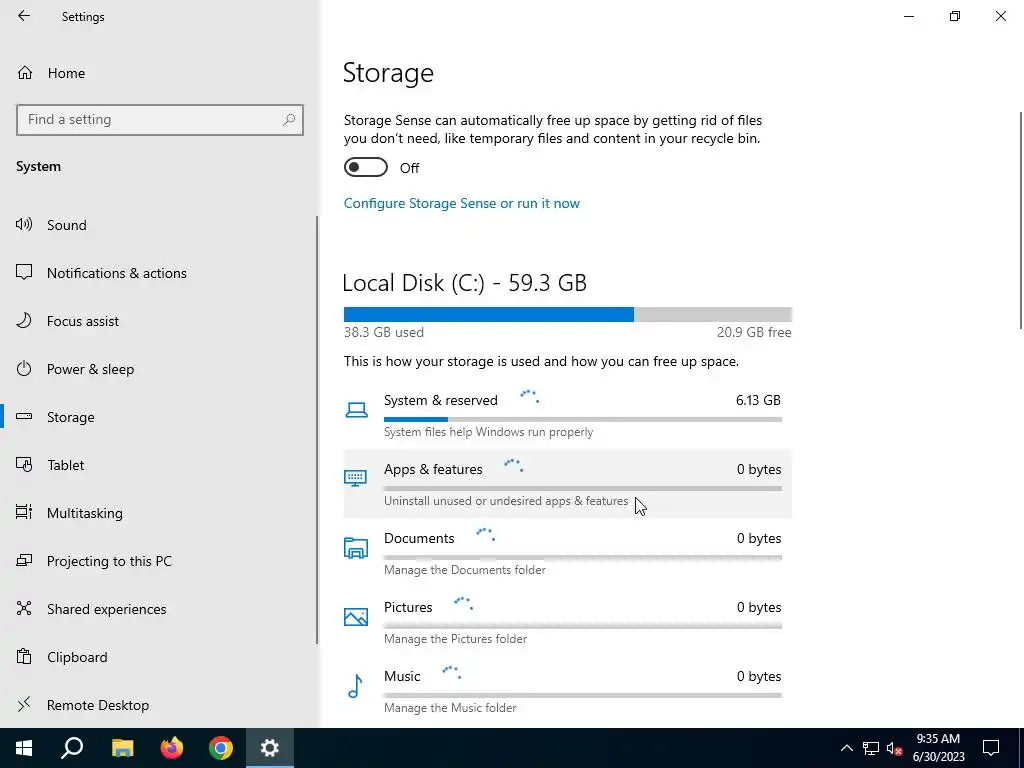
Task: Click the Remote Desktop icon in sidebar
Action: (24, 704)
